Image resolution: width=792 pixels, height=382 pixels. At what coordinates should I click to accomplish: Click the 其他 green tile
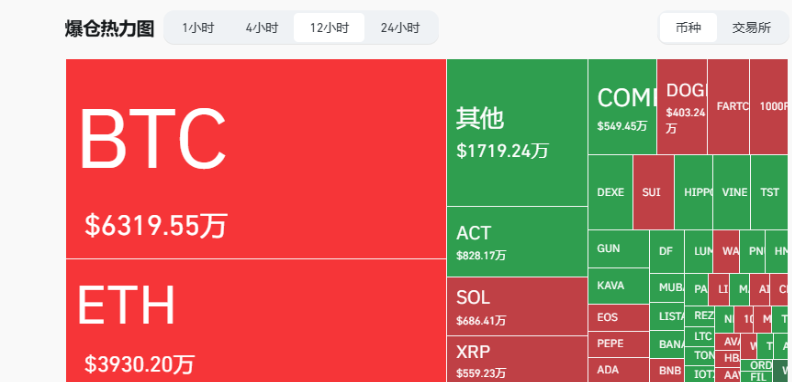point(517,132)
